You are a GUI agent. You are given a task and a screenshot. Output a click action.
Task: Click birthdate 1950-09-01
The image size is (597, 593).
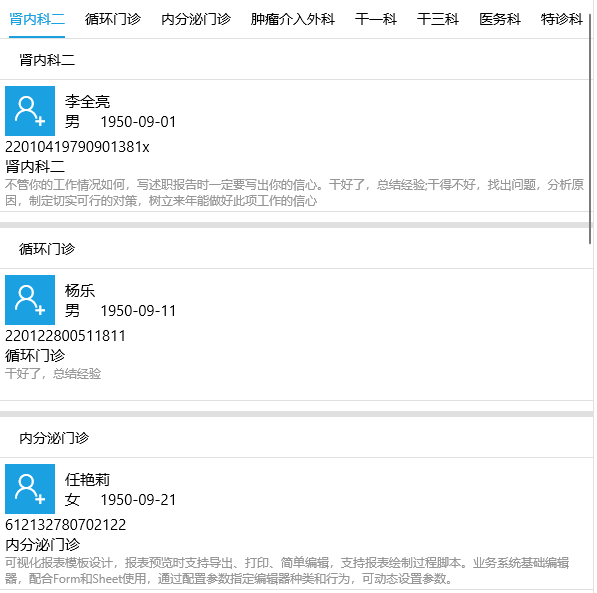pyautogui.click(x=138, y=122)
